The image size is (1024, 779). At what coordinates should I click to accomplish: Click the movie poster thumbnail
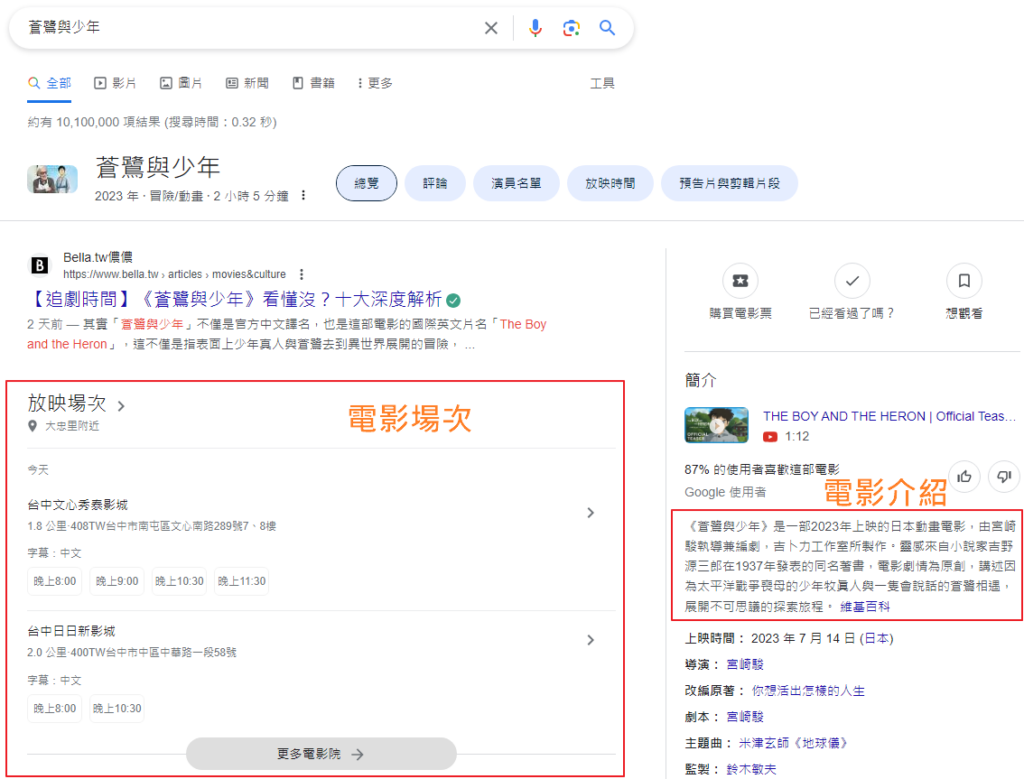coord(52,180)
